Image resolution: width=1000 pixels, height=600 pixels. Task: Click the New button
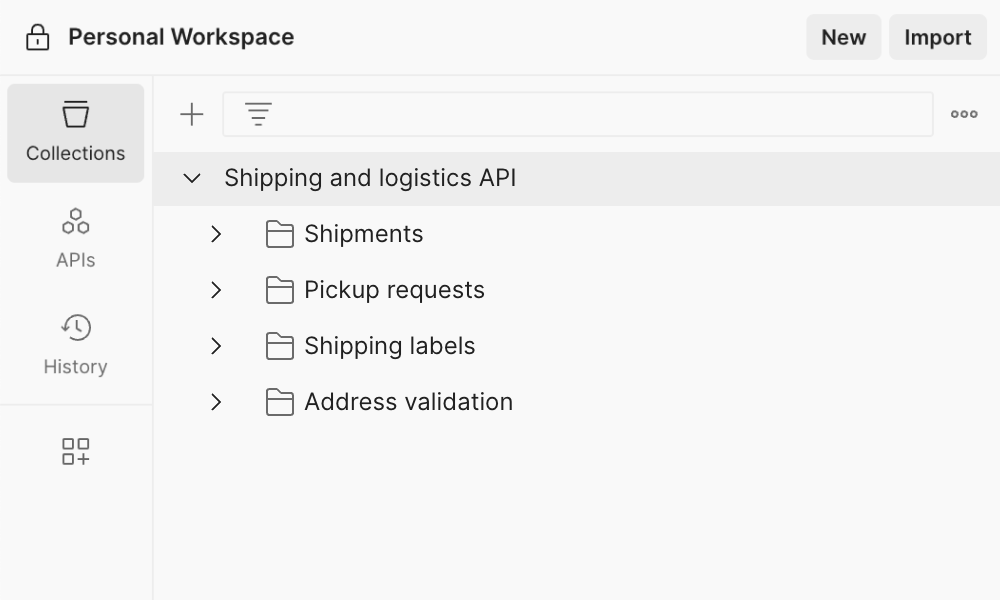click(x=843, y=37)
